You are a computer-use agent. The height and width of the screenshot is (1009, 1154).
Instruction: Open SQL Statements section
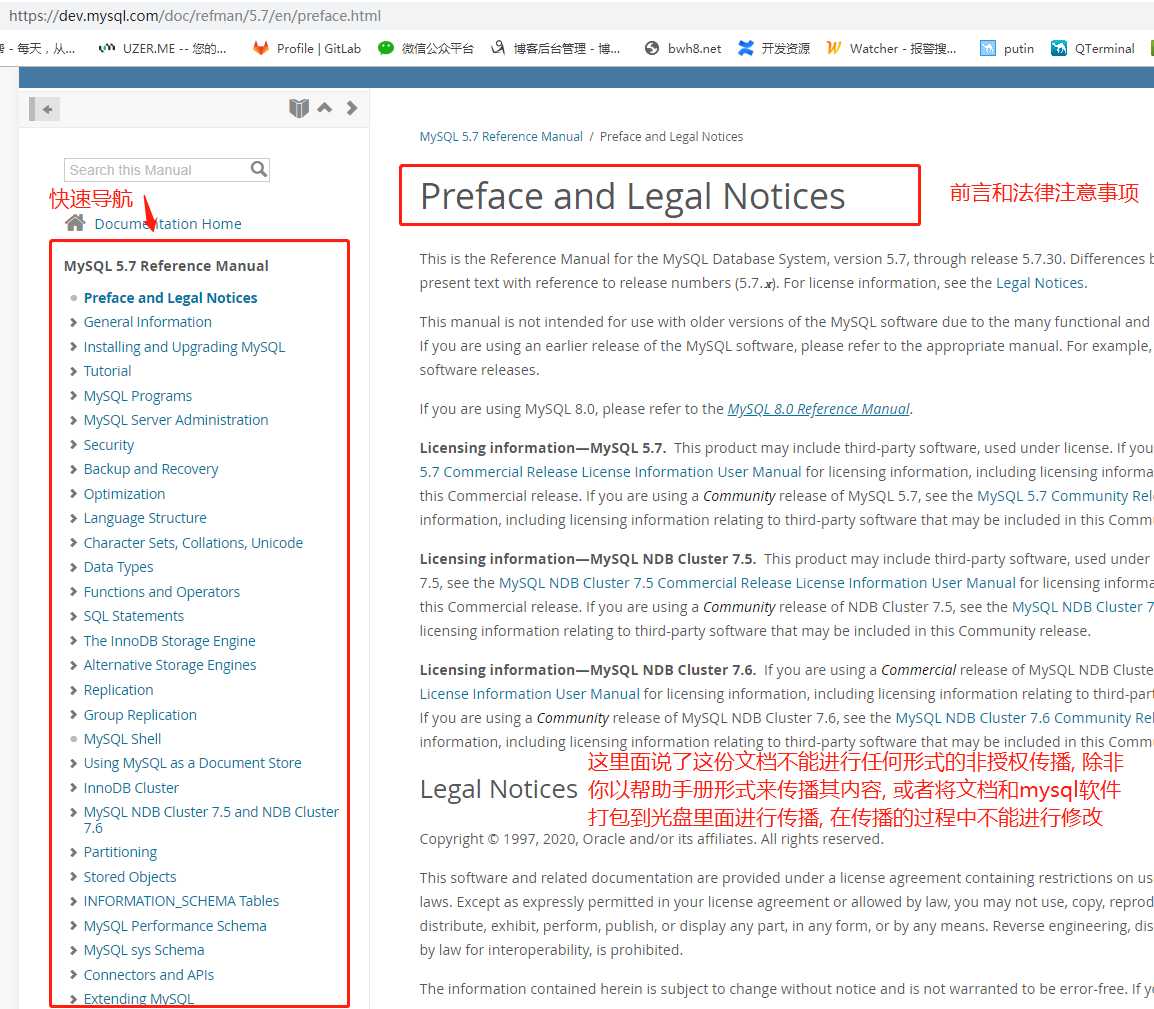[x=133, y=616]
